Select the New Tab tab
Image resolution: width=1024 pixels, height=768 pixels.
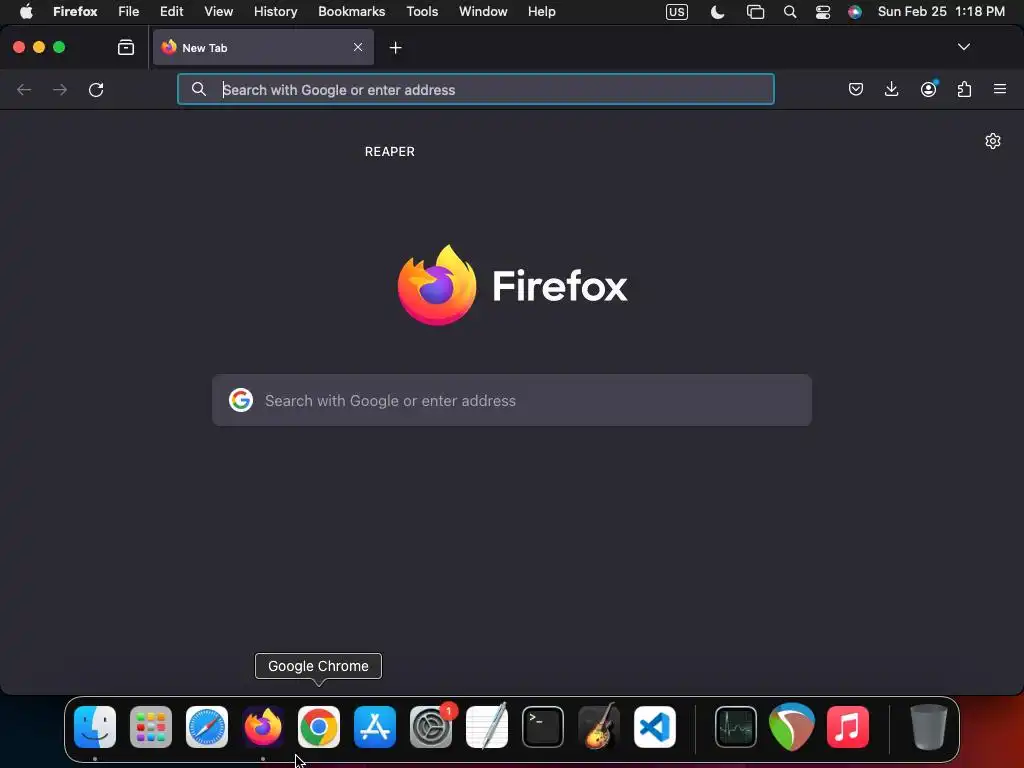(263, 47)
